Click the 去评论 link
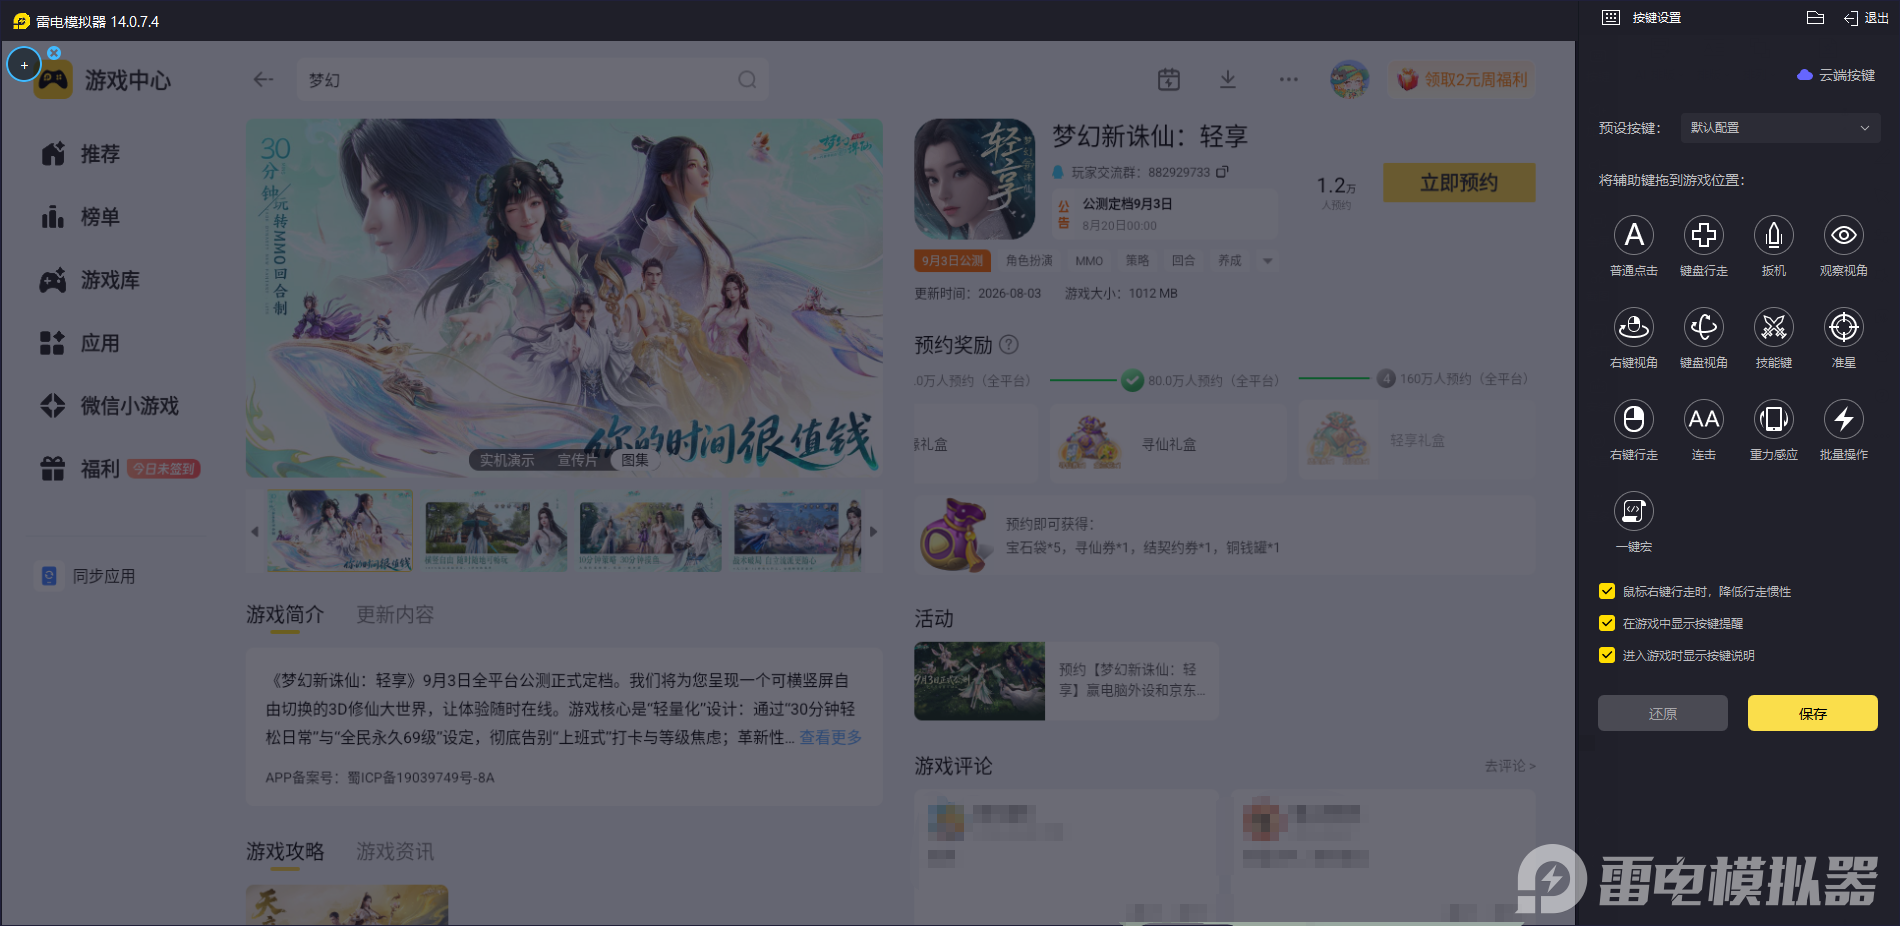Image resolution: width=1900 pixels, height=926 pixels. click(1510, 766)
